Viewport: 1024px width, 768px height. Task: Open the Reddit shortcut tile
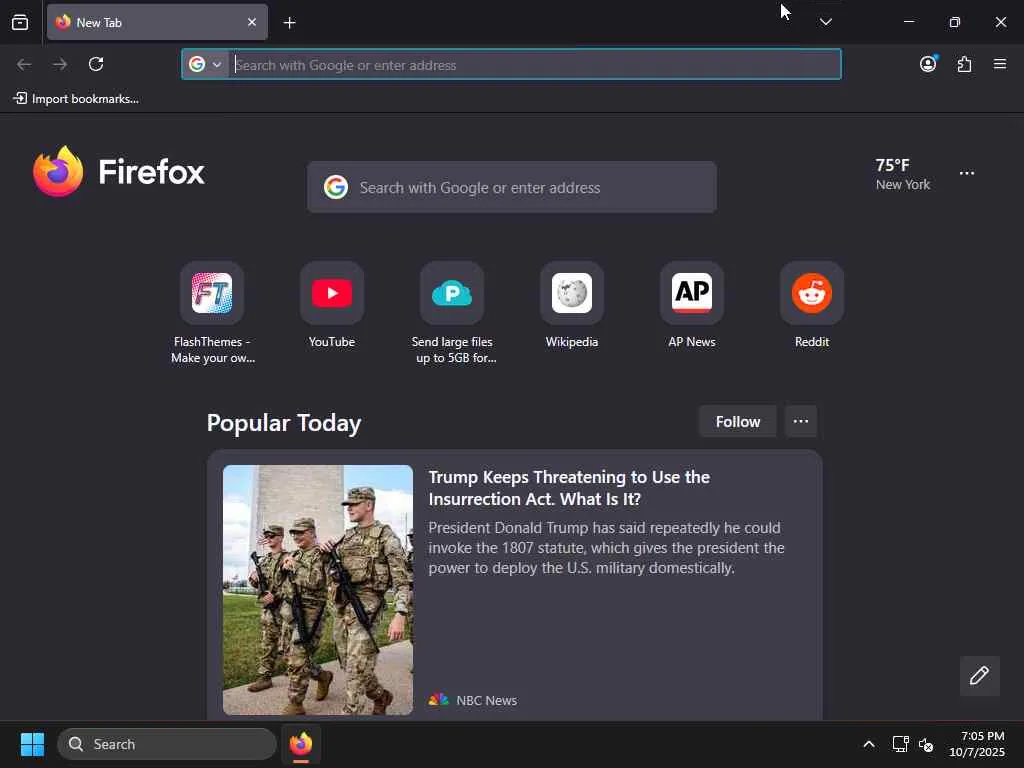[x=812, y=293]
